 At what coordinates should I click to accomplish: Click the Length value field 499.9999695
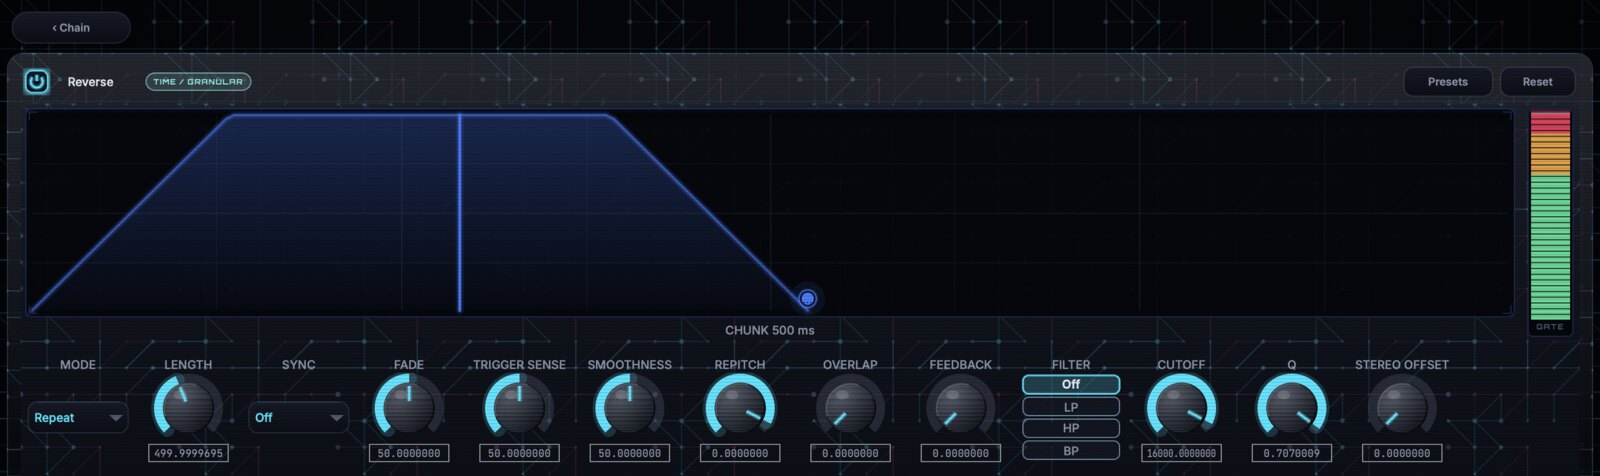tap(187, 453)
